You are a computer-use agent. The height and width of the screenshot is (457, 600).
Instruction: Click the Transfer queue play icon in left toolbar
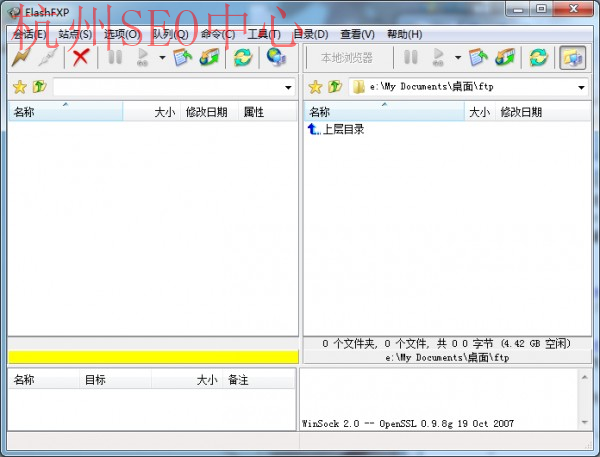143,57
